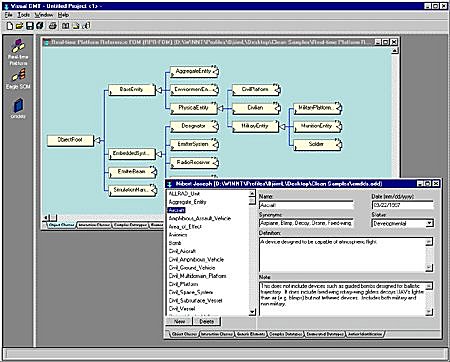This screenshot has width=450, height=362.
Task: Click the last toolbar icon after notes
Action: 86,26
